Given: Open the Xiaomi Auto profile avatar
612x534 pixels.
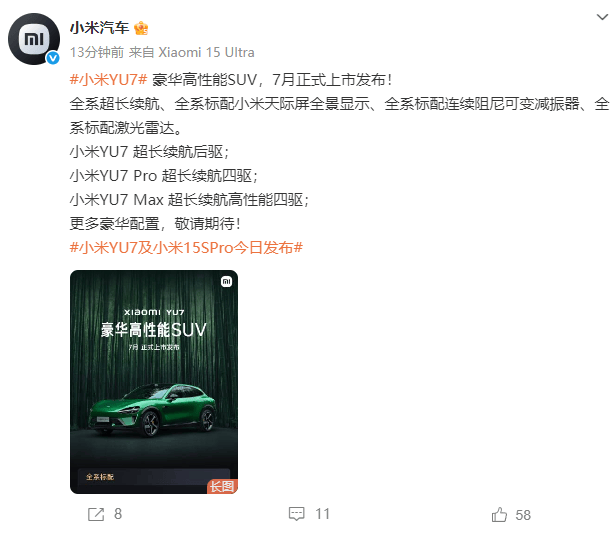Looking at the screenshot, I should pos(34,39).
